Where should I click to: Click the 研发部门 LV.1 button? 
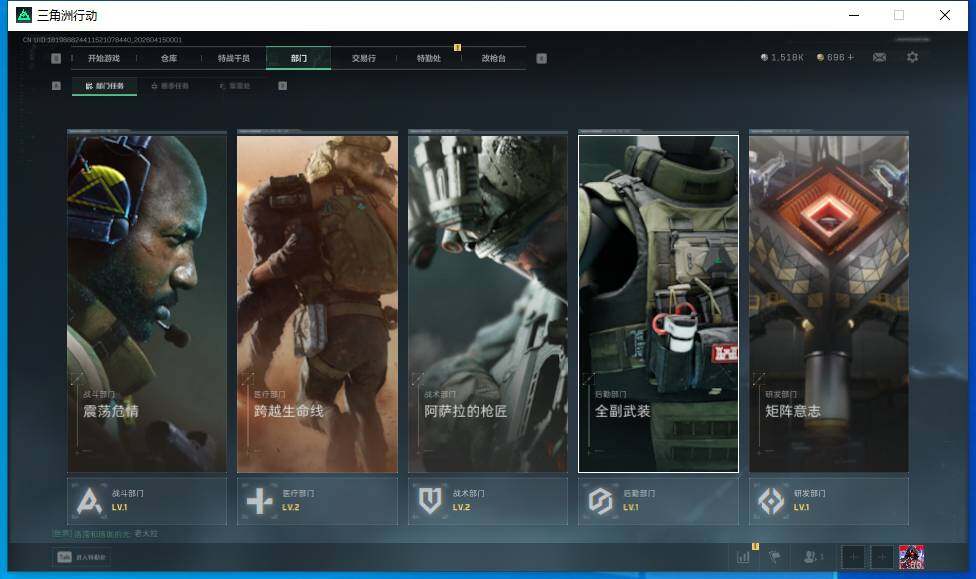(829, 501)
